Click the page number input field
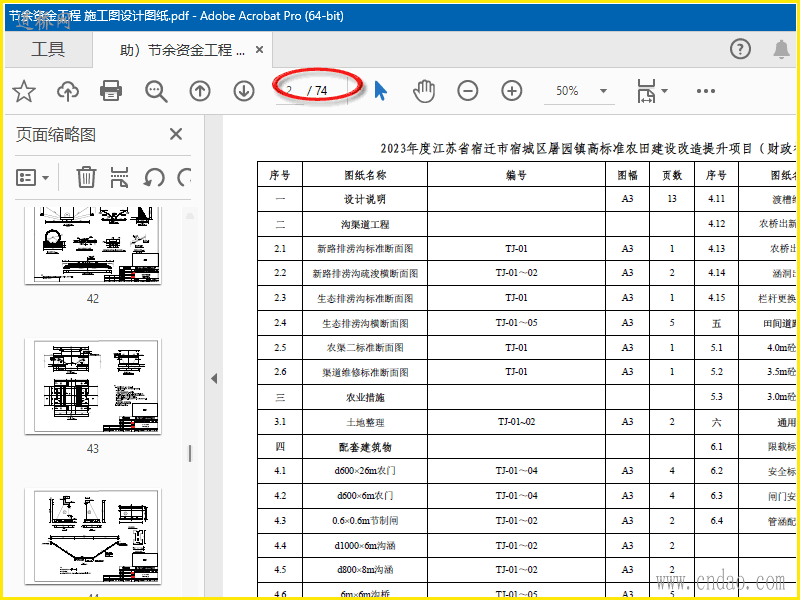 coord(290,91)
